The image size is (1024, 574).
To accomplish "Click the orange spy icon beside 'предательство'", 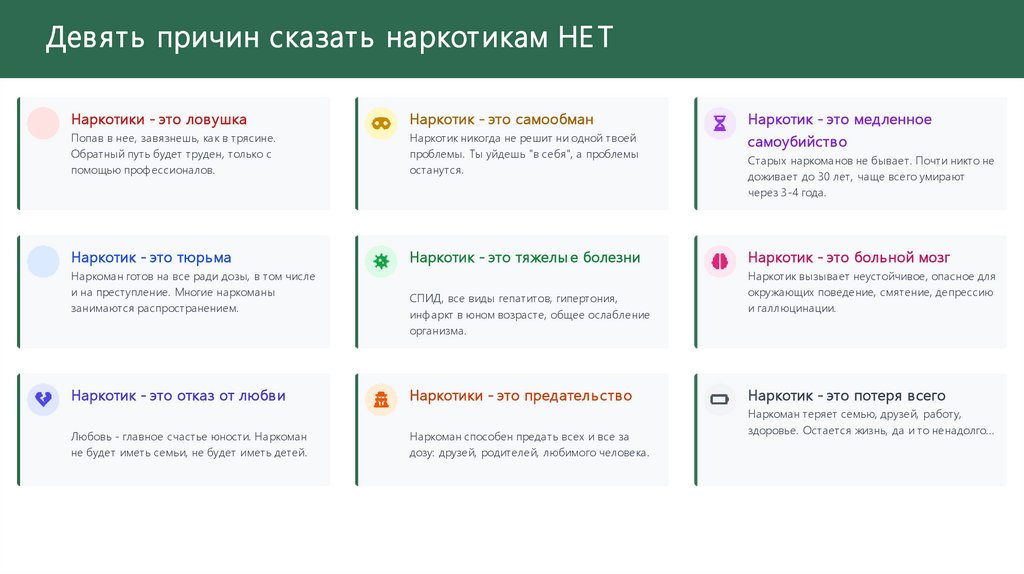I will click(381, 399).
